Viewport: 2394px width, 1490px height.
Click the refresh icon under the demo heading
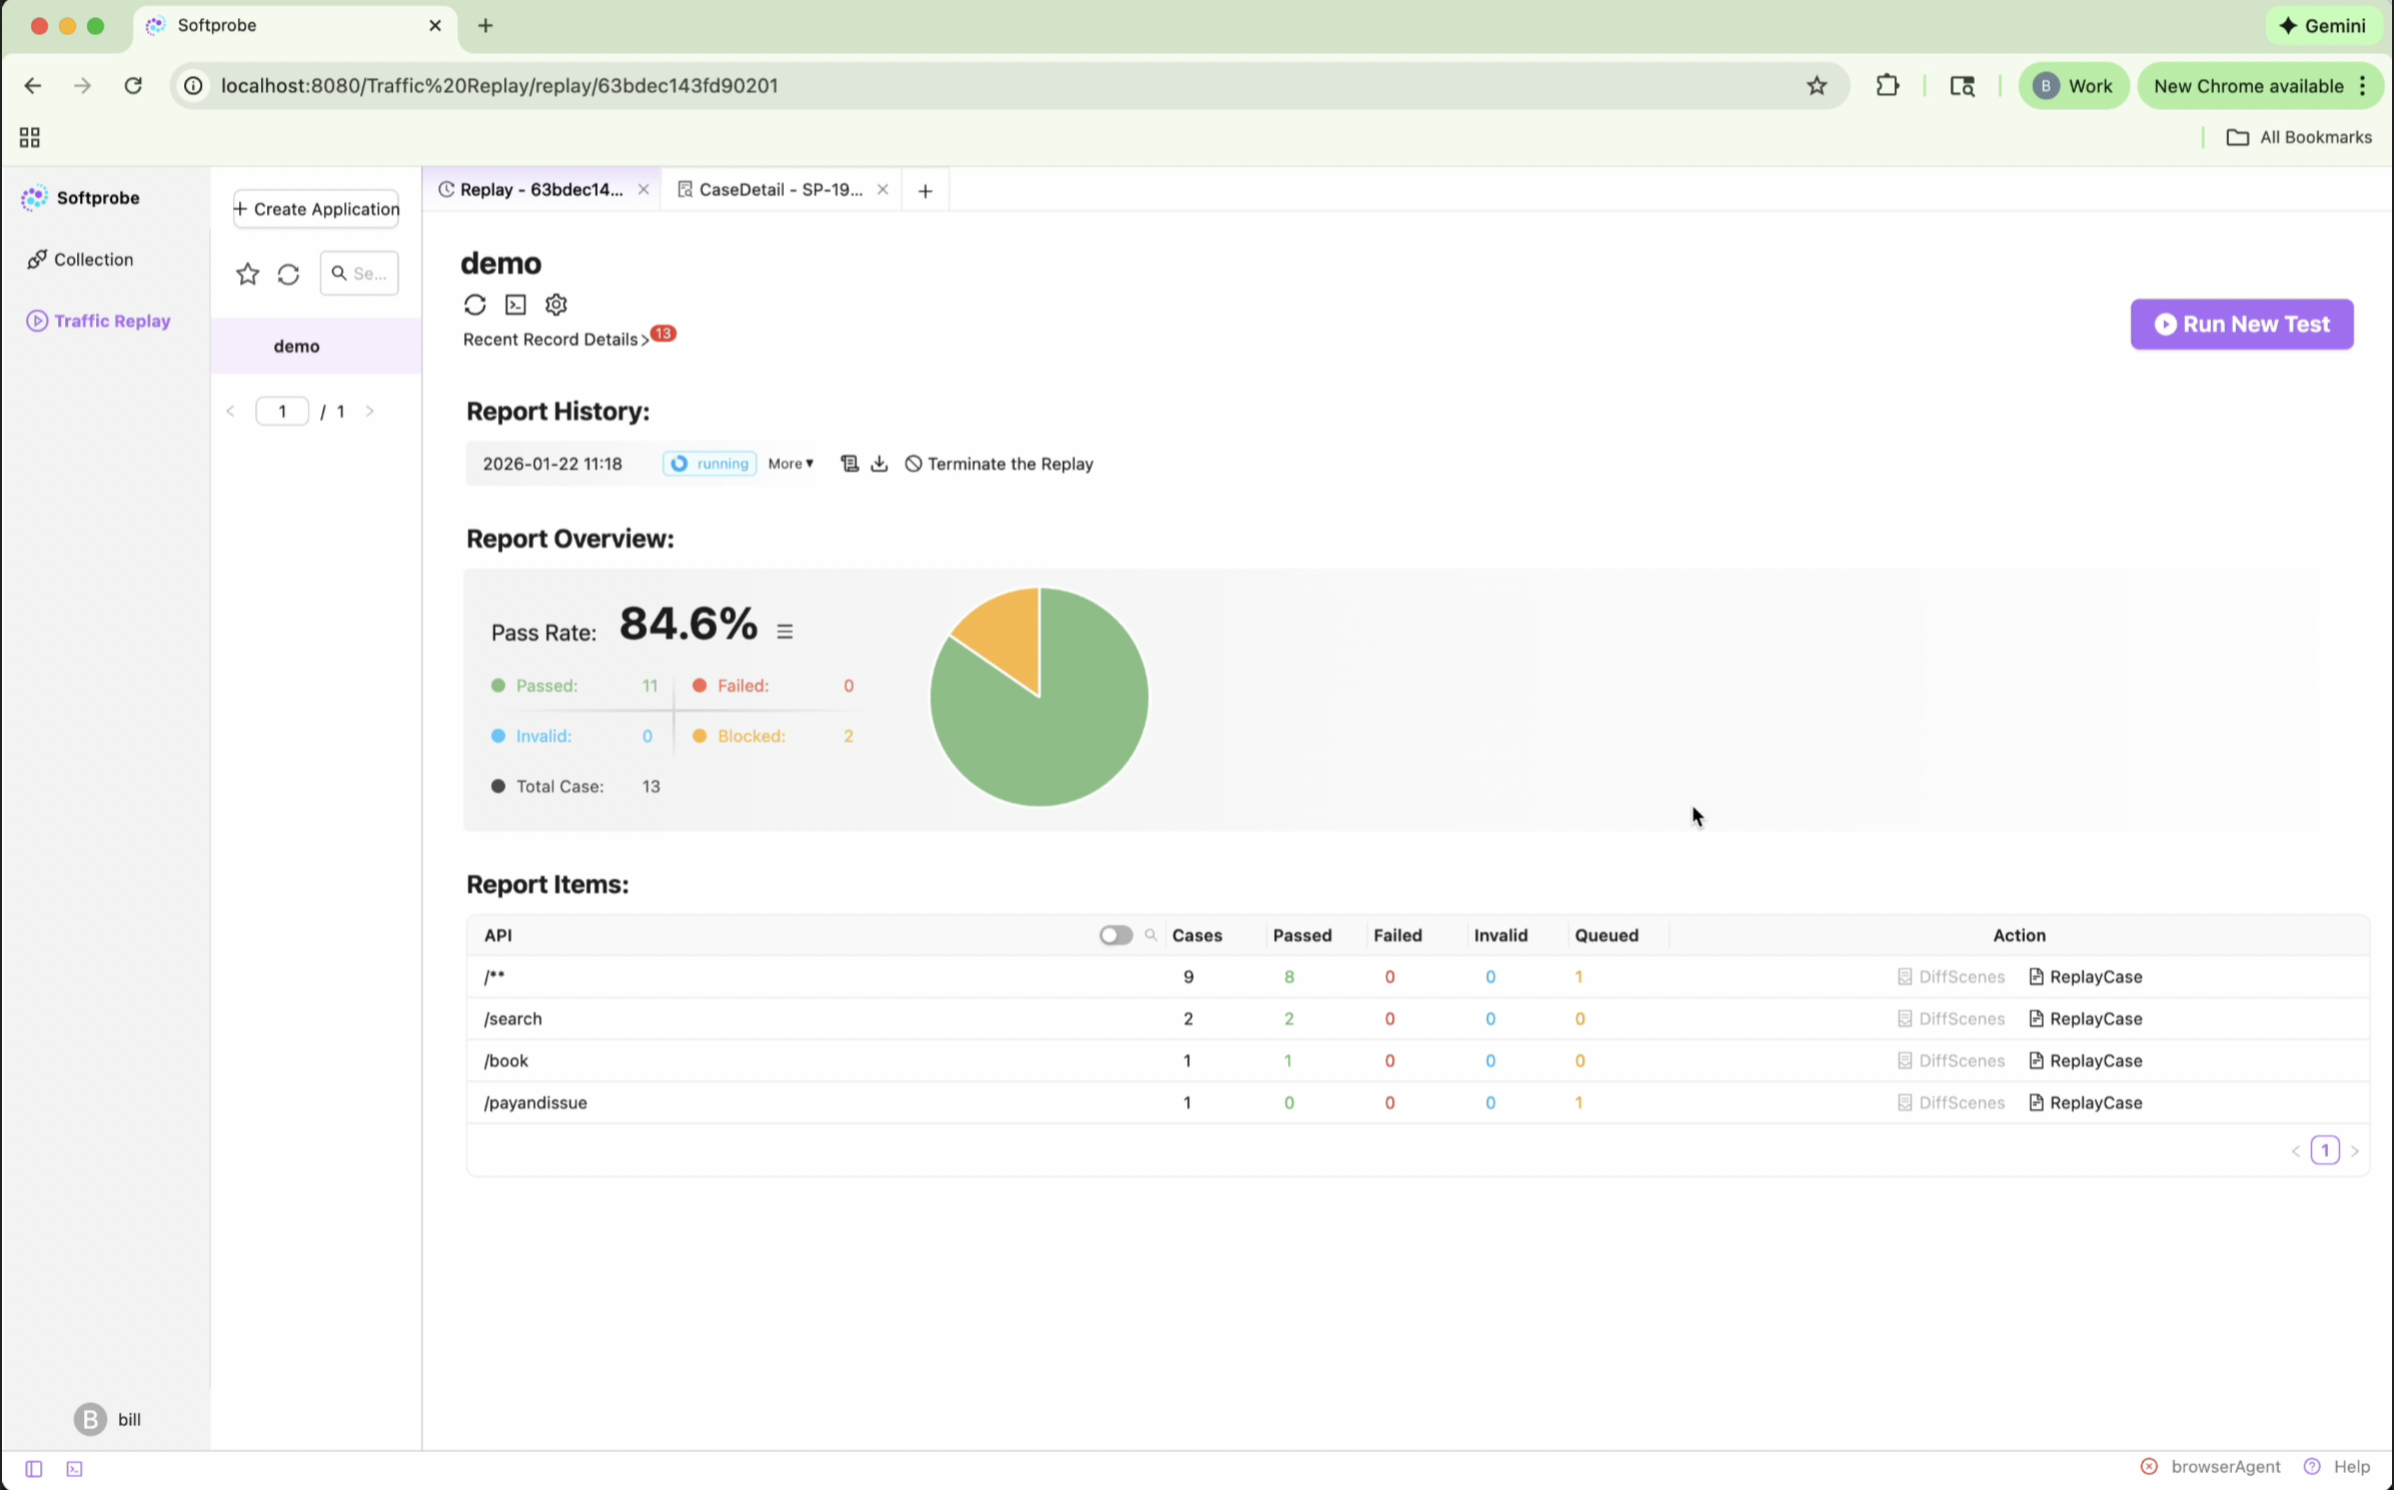coord(475,304)
